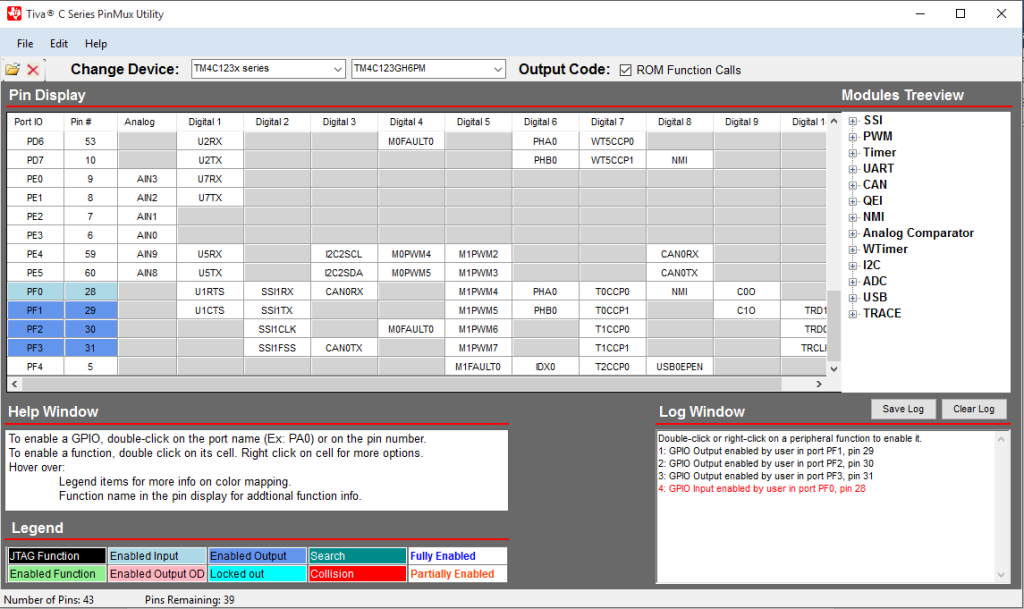Click the AIN3 cell in PE0 row
The height and width of the screenshot is (609, 1024).
pos(147,179)
